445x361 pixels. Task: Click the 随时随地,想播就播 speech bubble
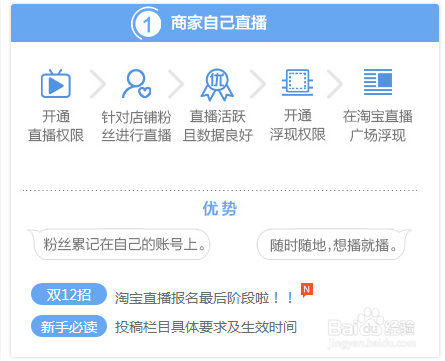[x=333, y=244]
